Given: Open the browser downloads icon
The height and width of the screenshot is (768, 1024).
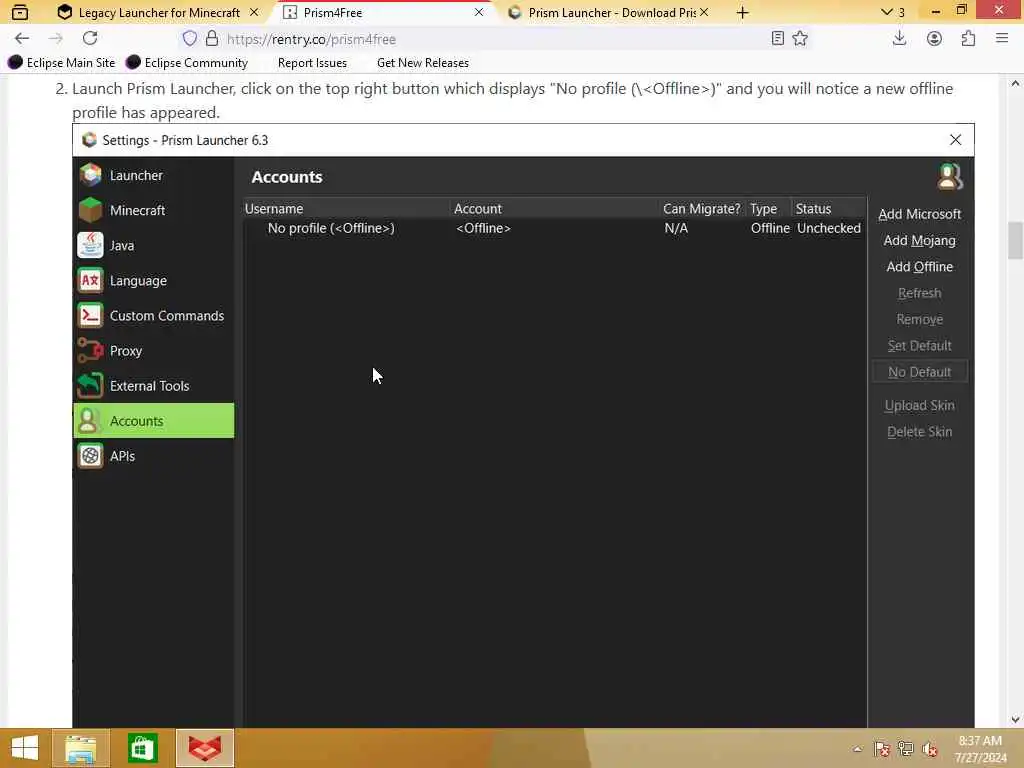Looking at the screenshot, I should [899, 39].
